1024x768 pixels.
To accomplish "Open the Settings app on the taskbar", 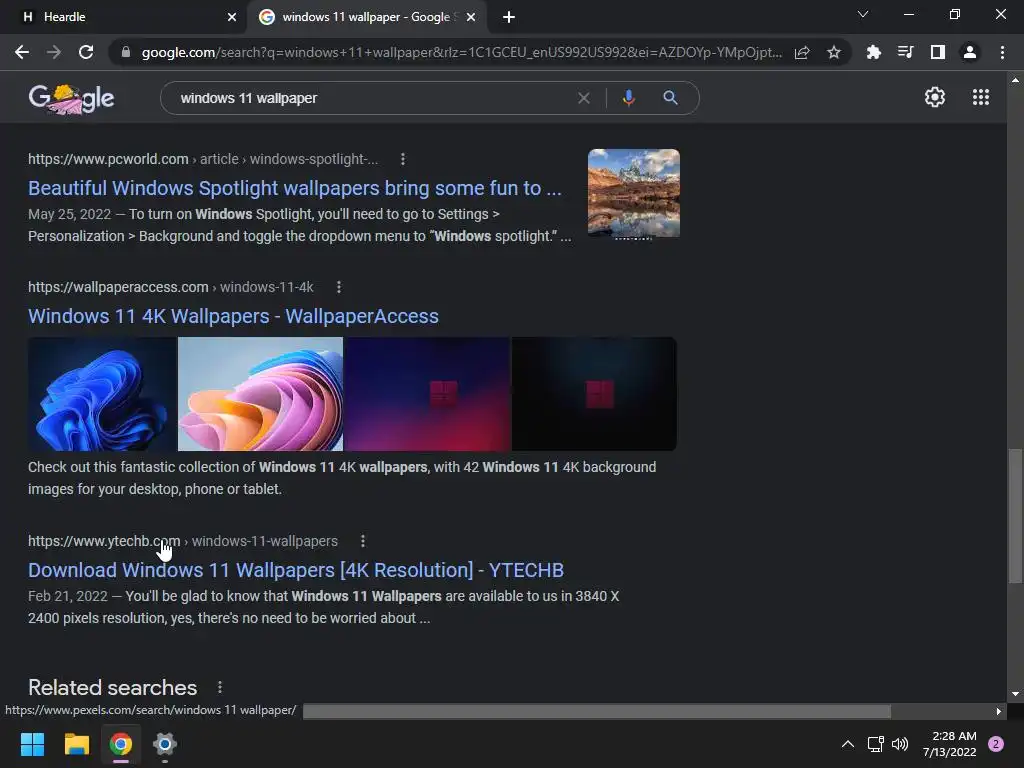I will [x=165, y=744].
